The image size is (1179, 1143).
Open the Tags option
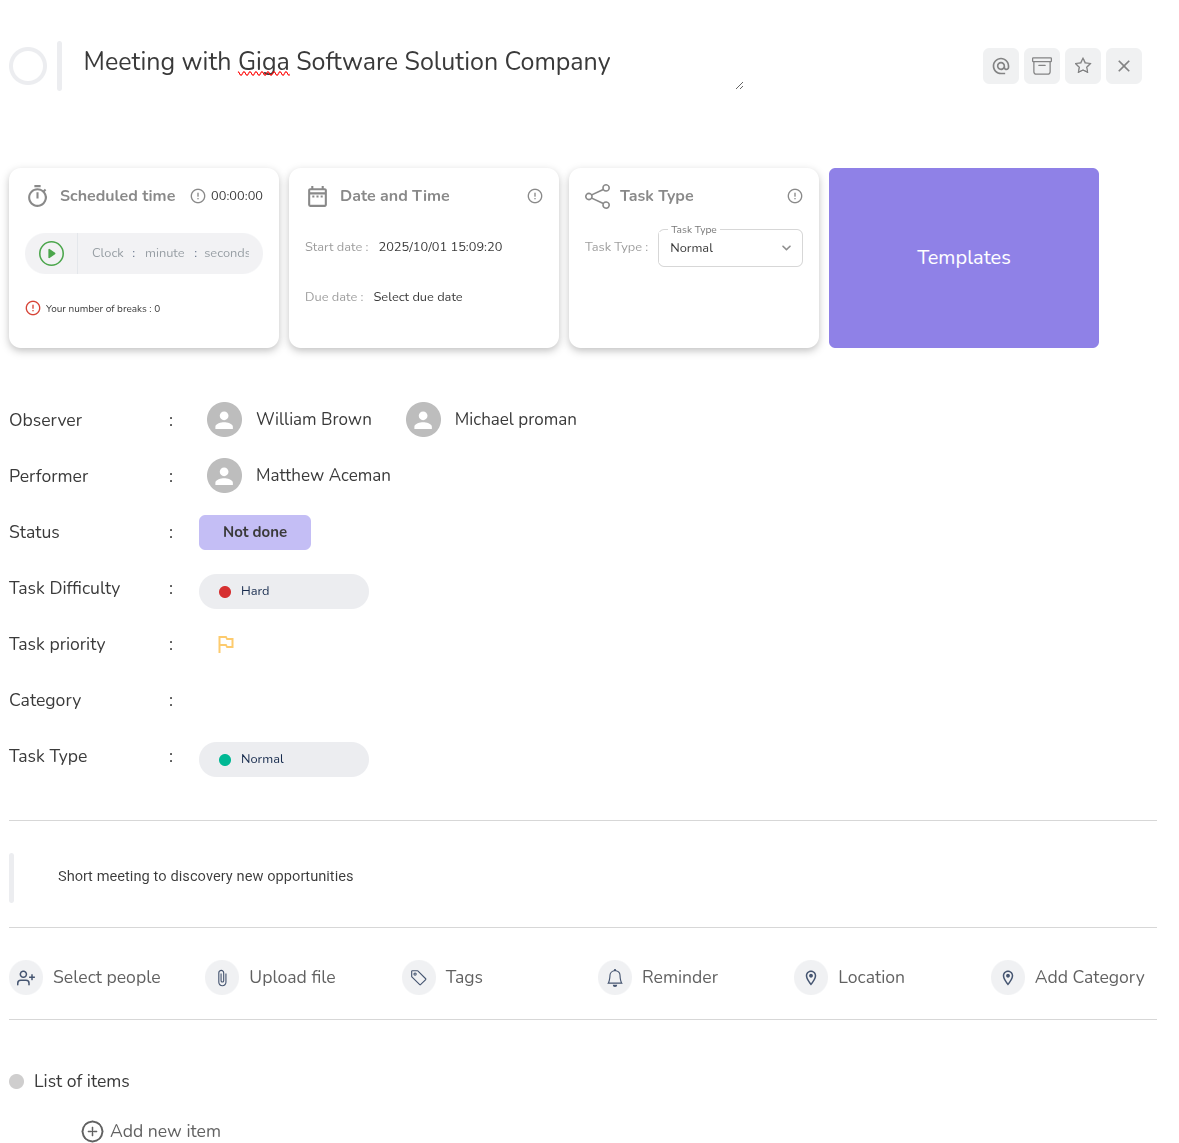pyautogui.click(x=443, y=977)
